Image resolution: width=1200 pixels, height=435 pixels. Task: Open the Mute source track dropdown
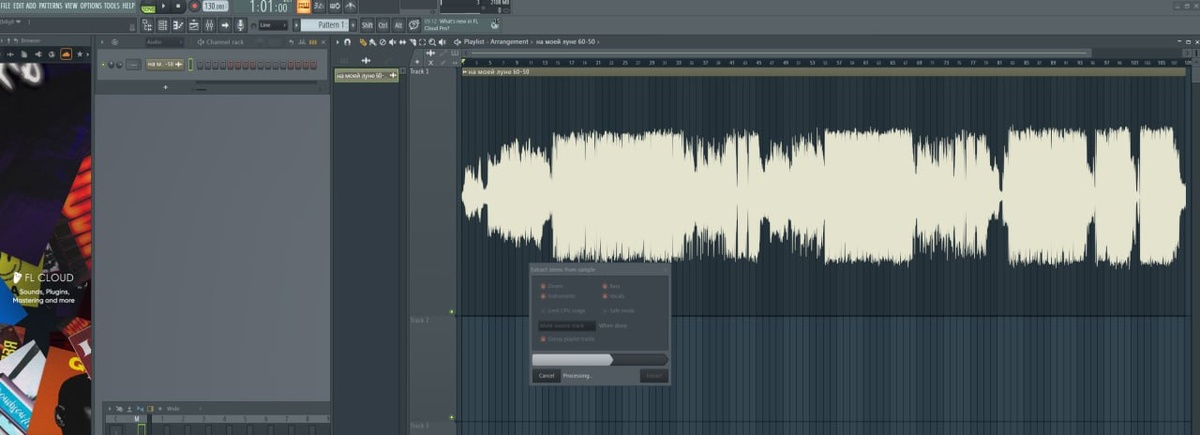[x=567, y=326]
